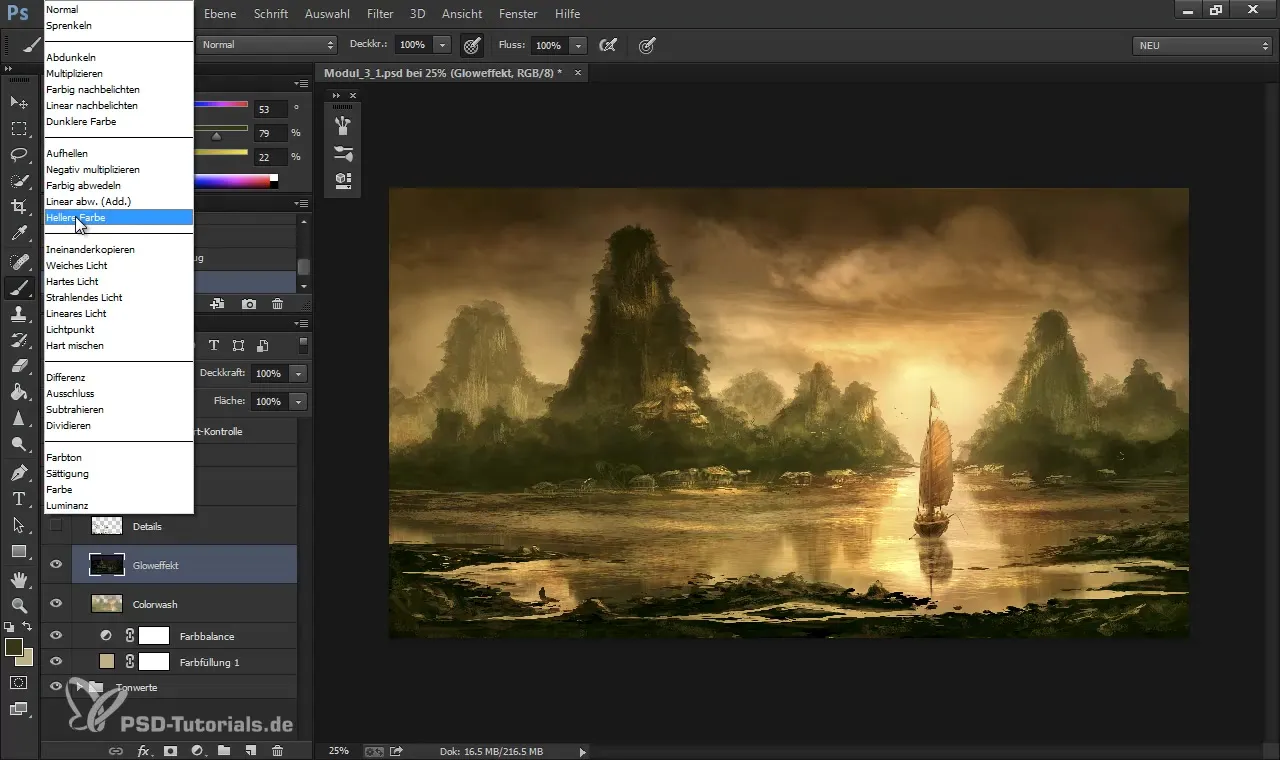The image size is (1280, 760).
Task: Select the History Brush tool
Action: pyautogui.click(x=19, y=340)
